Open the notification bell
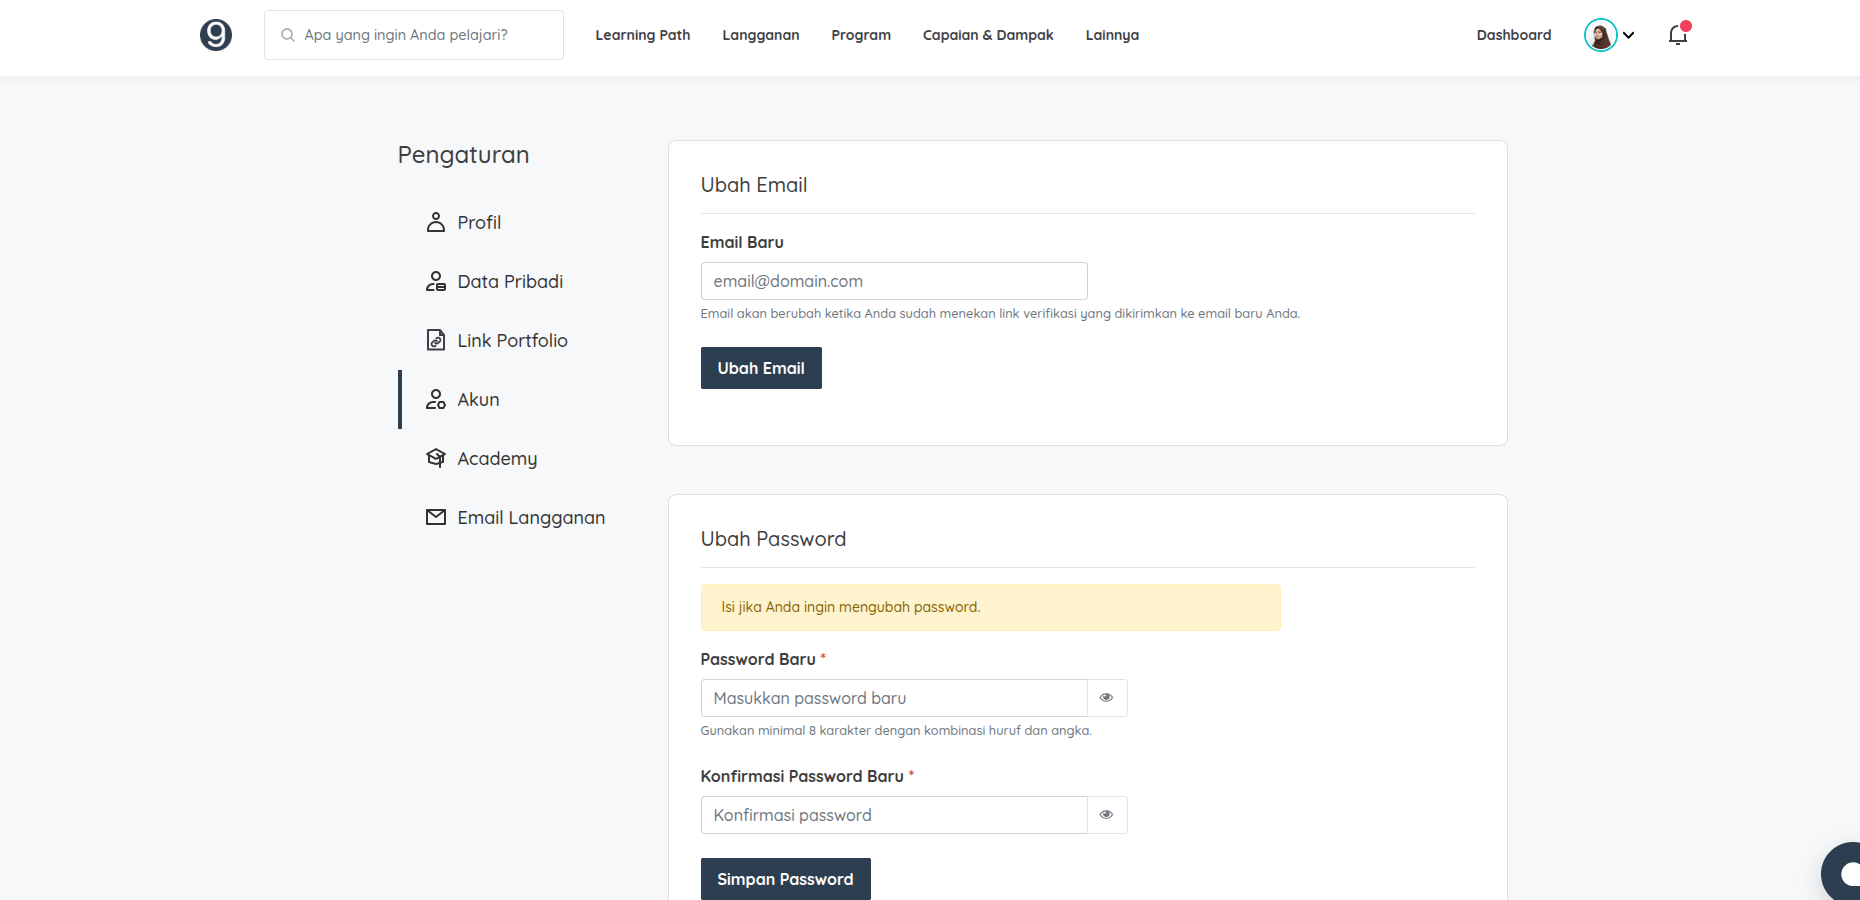Screen dimensions: 1860x900 coord(1678,35)
